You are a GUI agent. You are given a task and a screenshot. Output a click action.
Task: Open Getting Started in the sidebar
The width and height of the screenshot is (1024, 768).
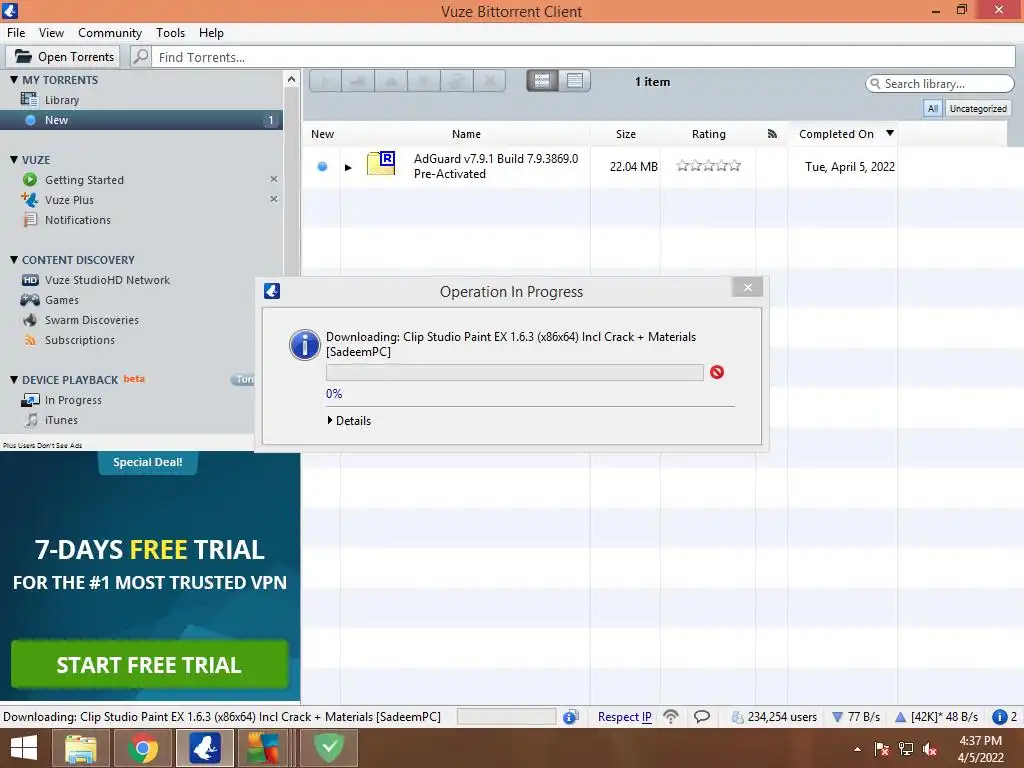tap(84, 180)
